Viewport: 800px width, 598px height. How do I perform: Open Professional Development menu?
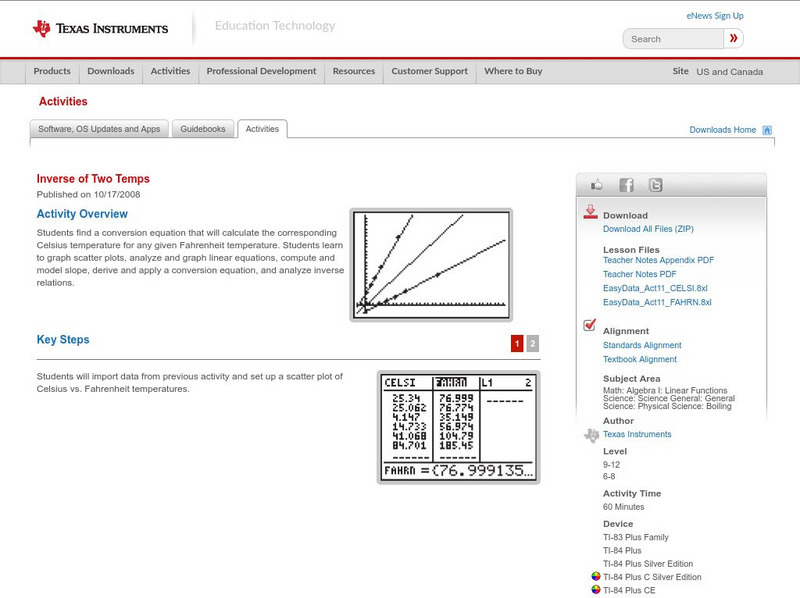(x=261, y=71)
